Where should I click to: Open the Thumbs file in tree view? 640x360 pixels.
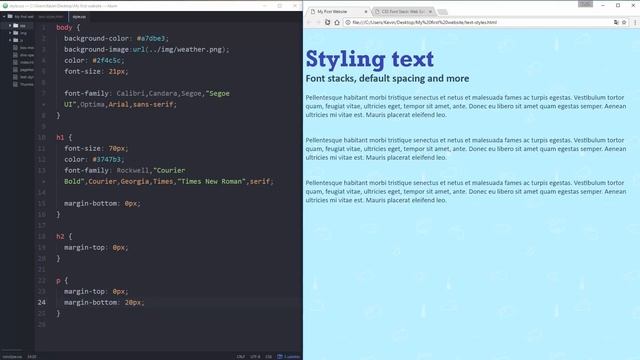[x=24, y=84]
